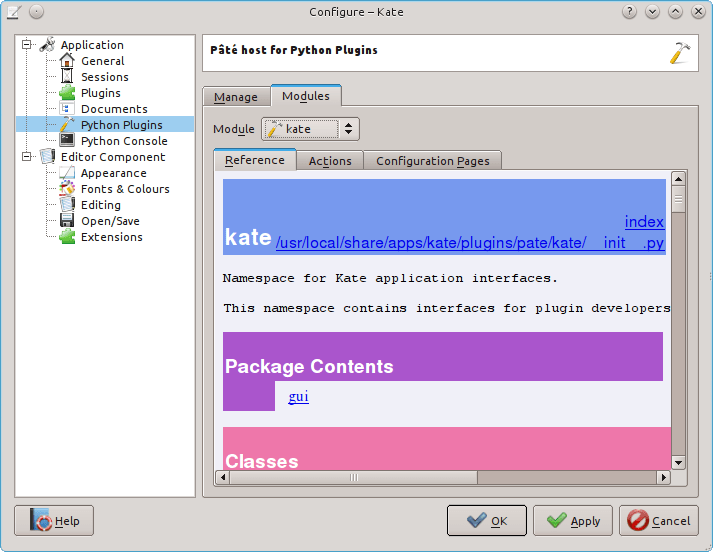Select the Reference tab

coord(255,160)
